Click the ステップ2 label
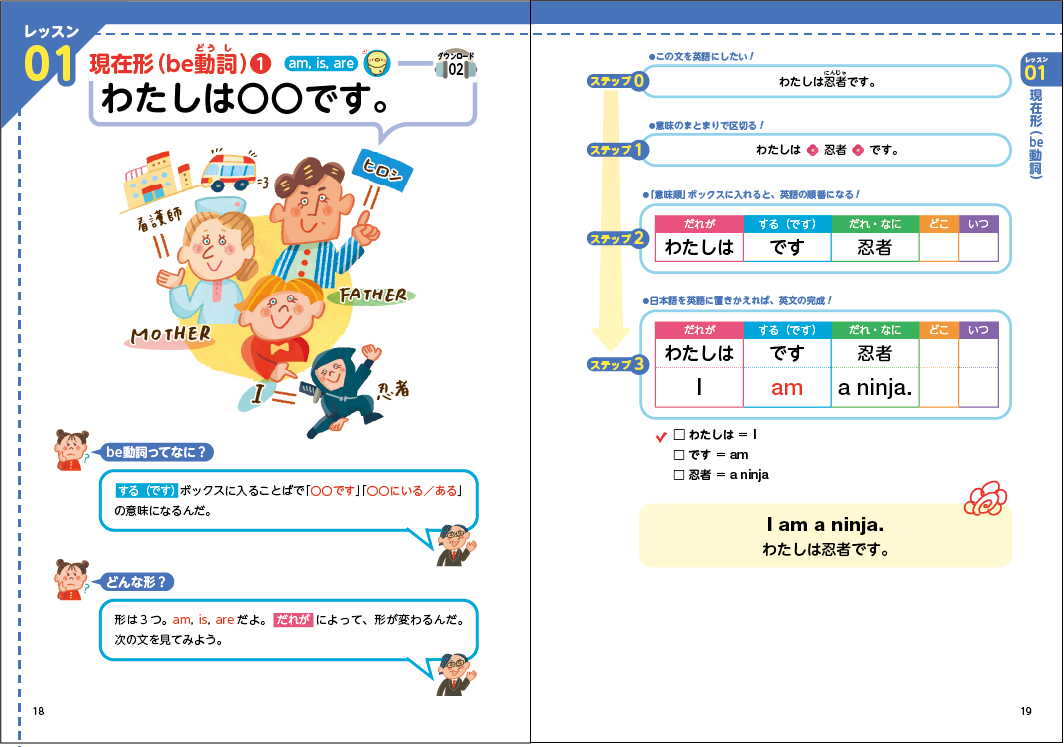 coord(618,239)
